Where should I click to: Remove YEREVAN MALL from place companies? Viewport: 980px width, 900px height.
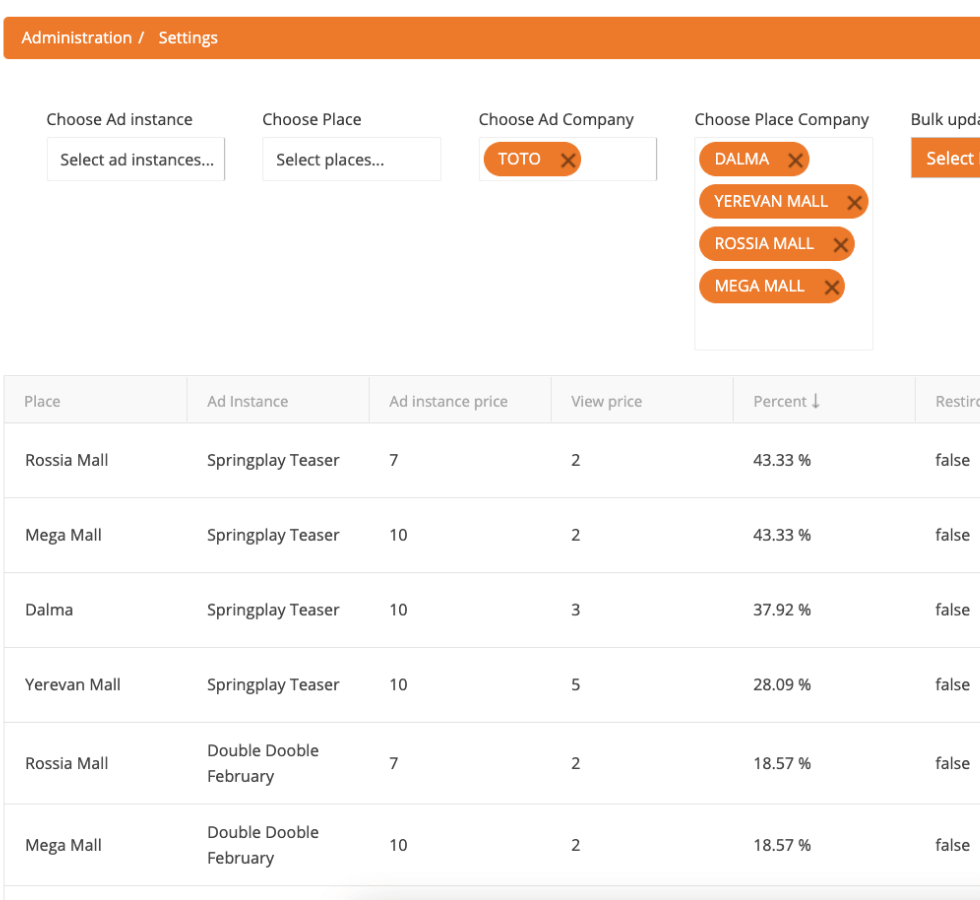pyautogui.click(x=855, y=201)
